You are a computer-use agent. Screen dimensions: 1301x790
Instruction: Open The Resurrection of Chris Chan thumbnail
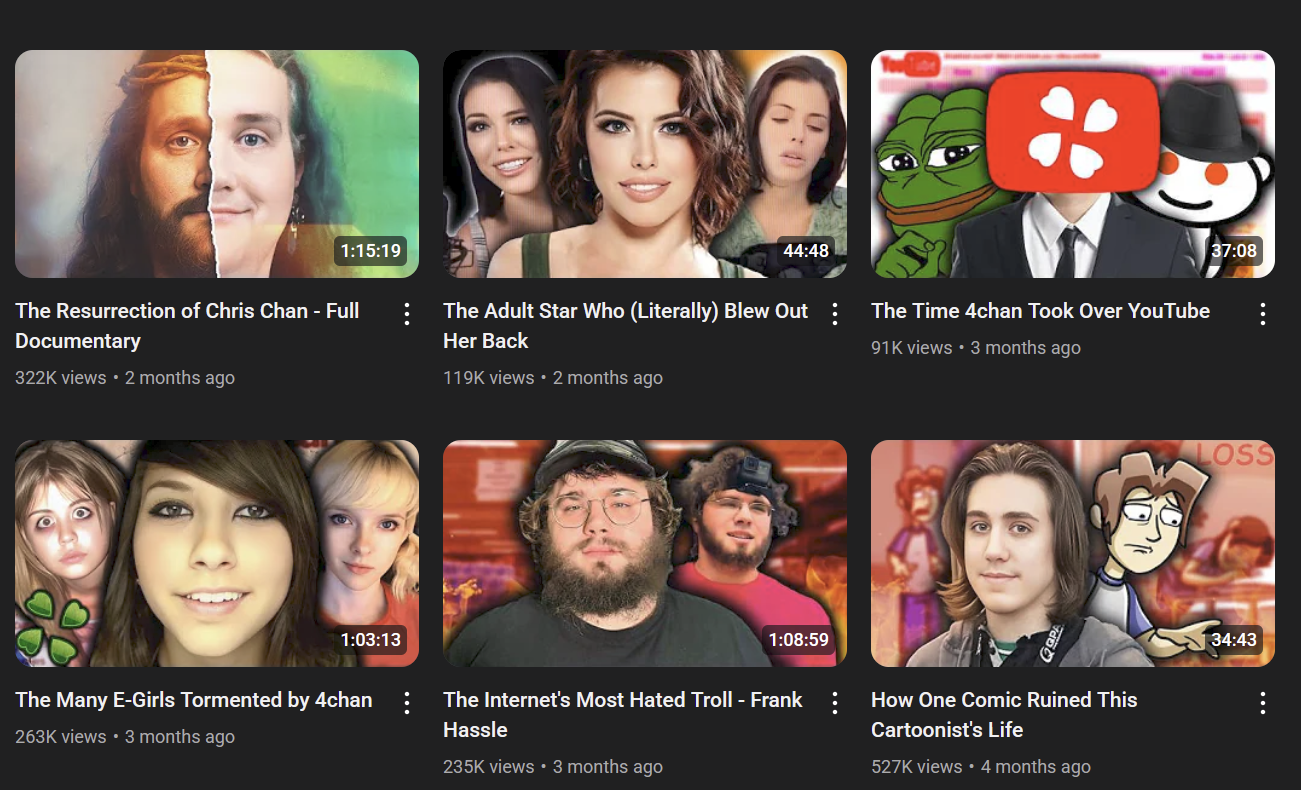(217, 164)
